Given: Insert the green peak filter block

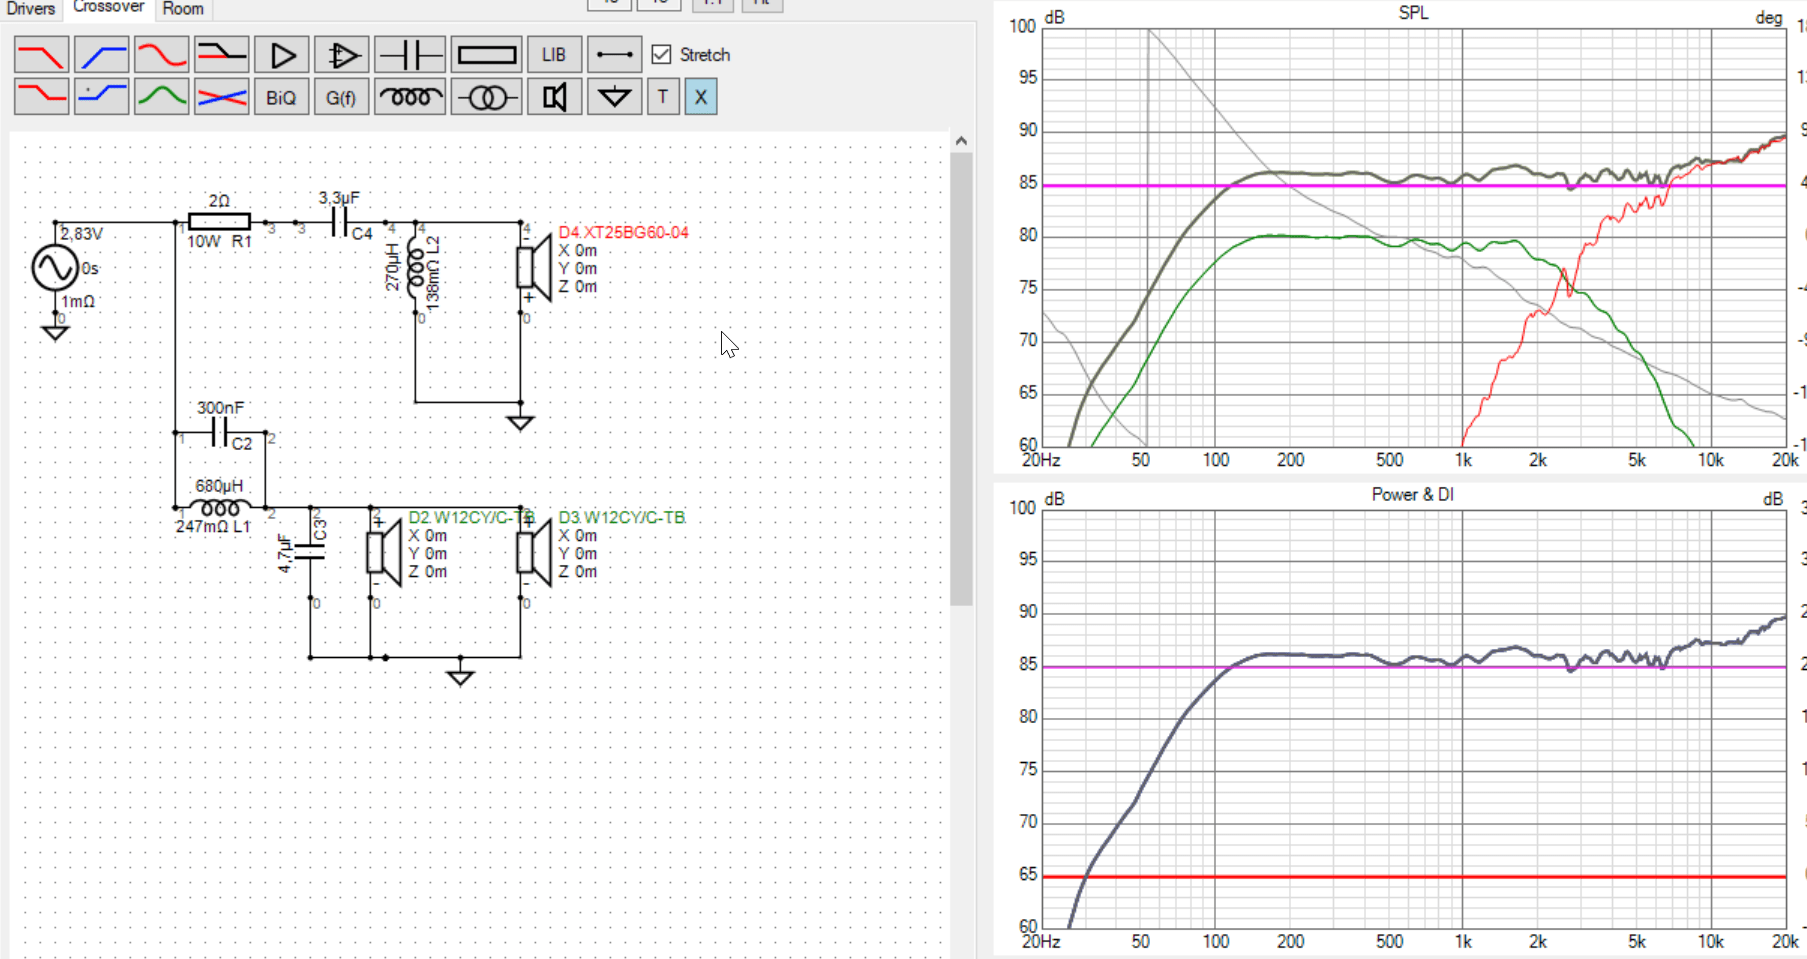Looking at the screenshot, I should (161, 97).
